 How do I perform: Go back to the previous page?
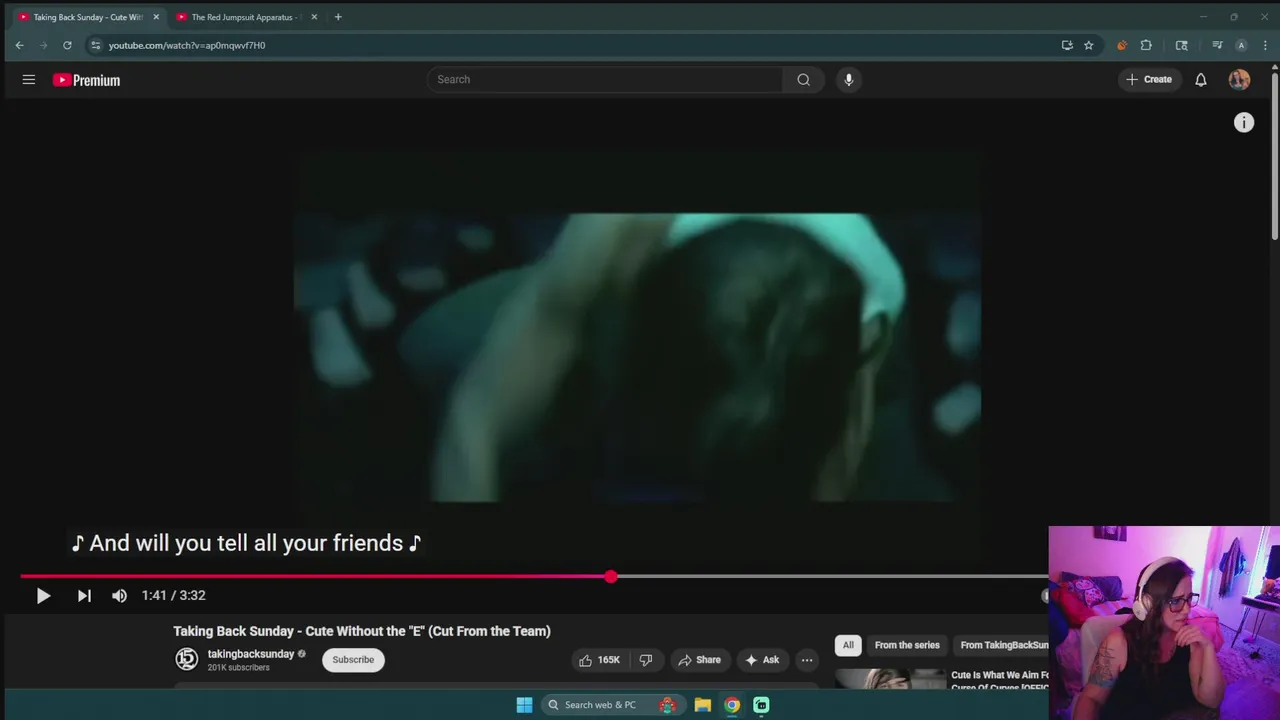pos(19,45)
